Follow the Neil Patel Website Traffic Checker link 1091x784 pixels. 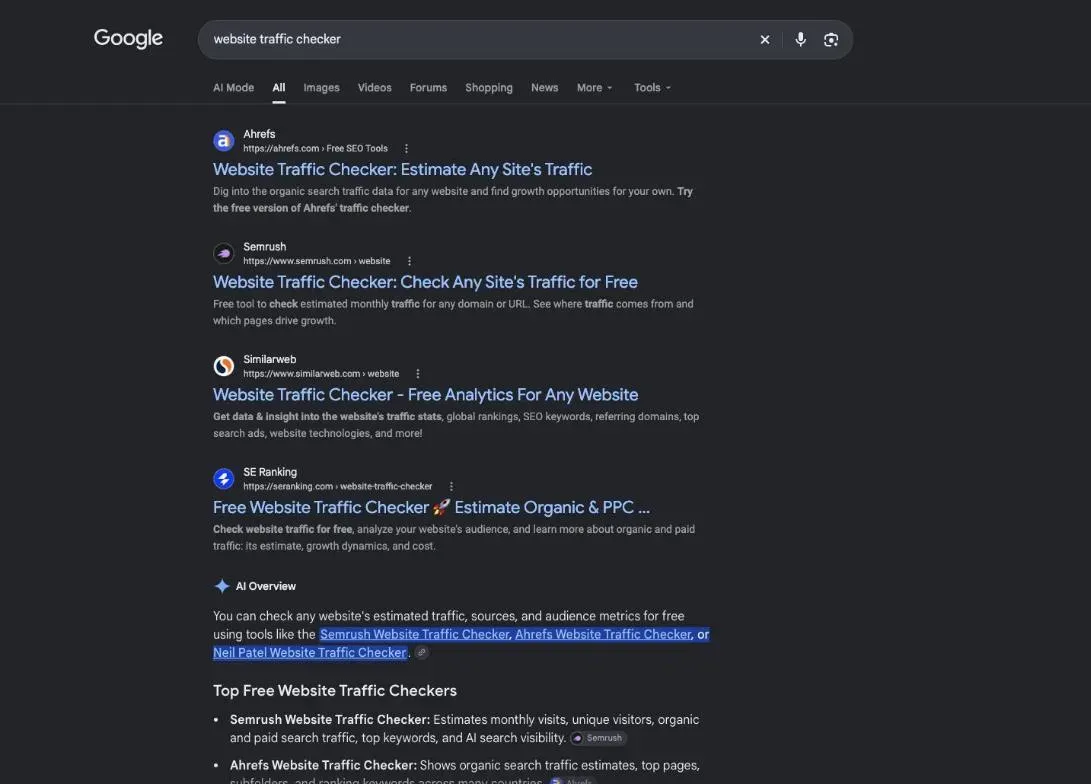click(310, 653)
